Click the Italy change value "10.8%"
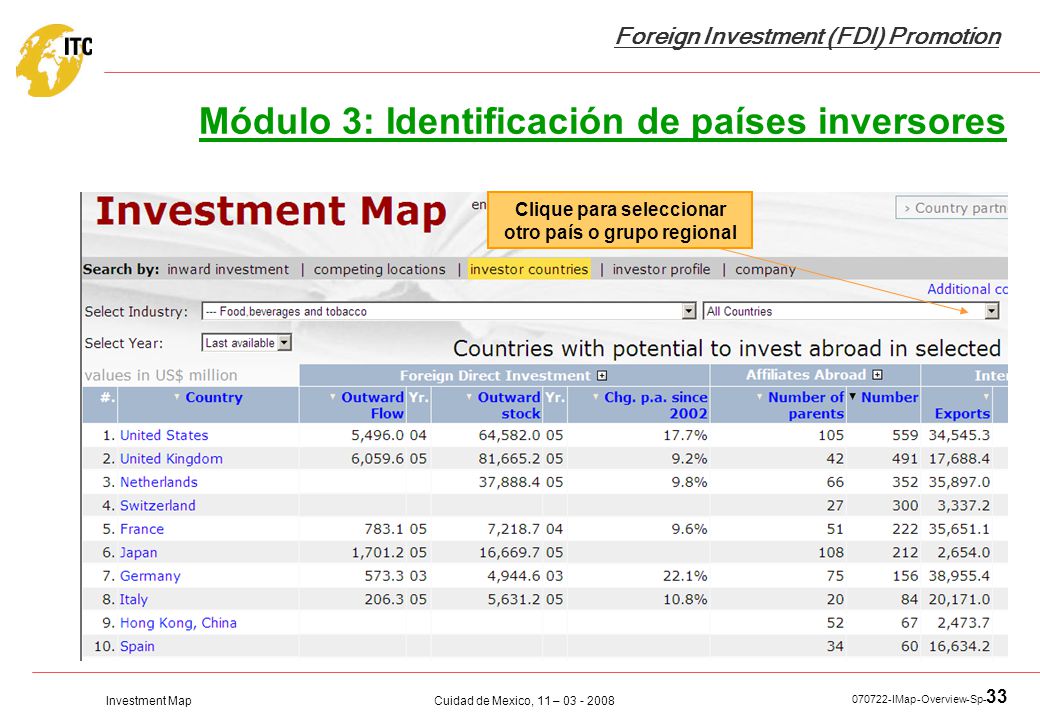 685,599
